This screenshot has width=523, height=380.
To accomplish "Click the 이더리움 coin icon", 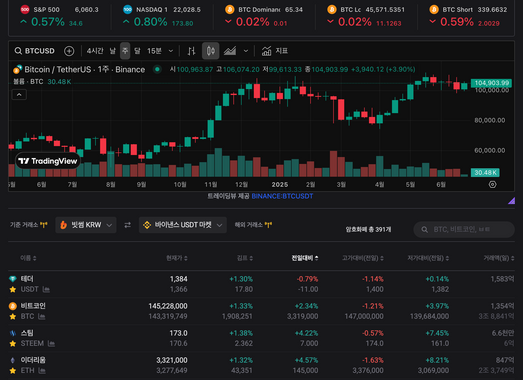I will coord(13,360).
